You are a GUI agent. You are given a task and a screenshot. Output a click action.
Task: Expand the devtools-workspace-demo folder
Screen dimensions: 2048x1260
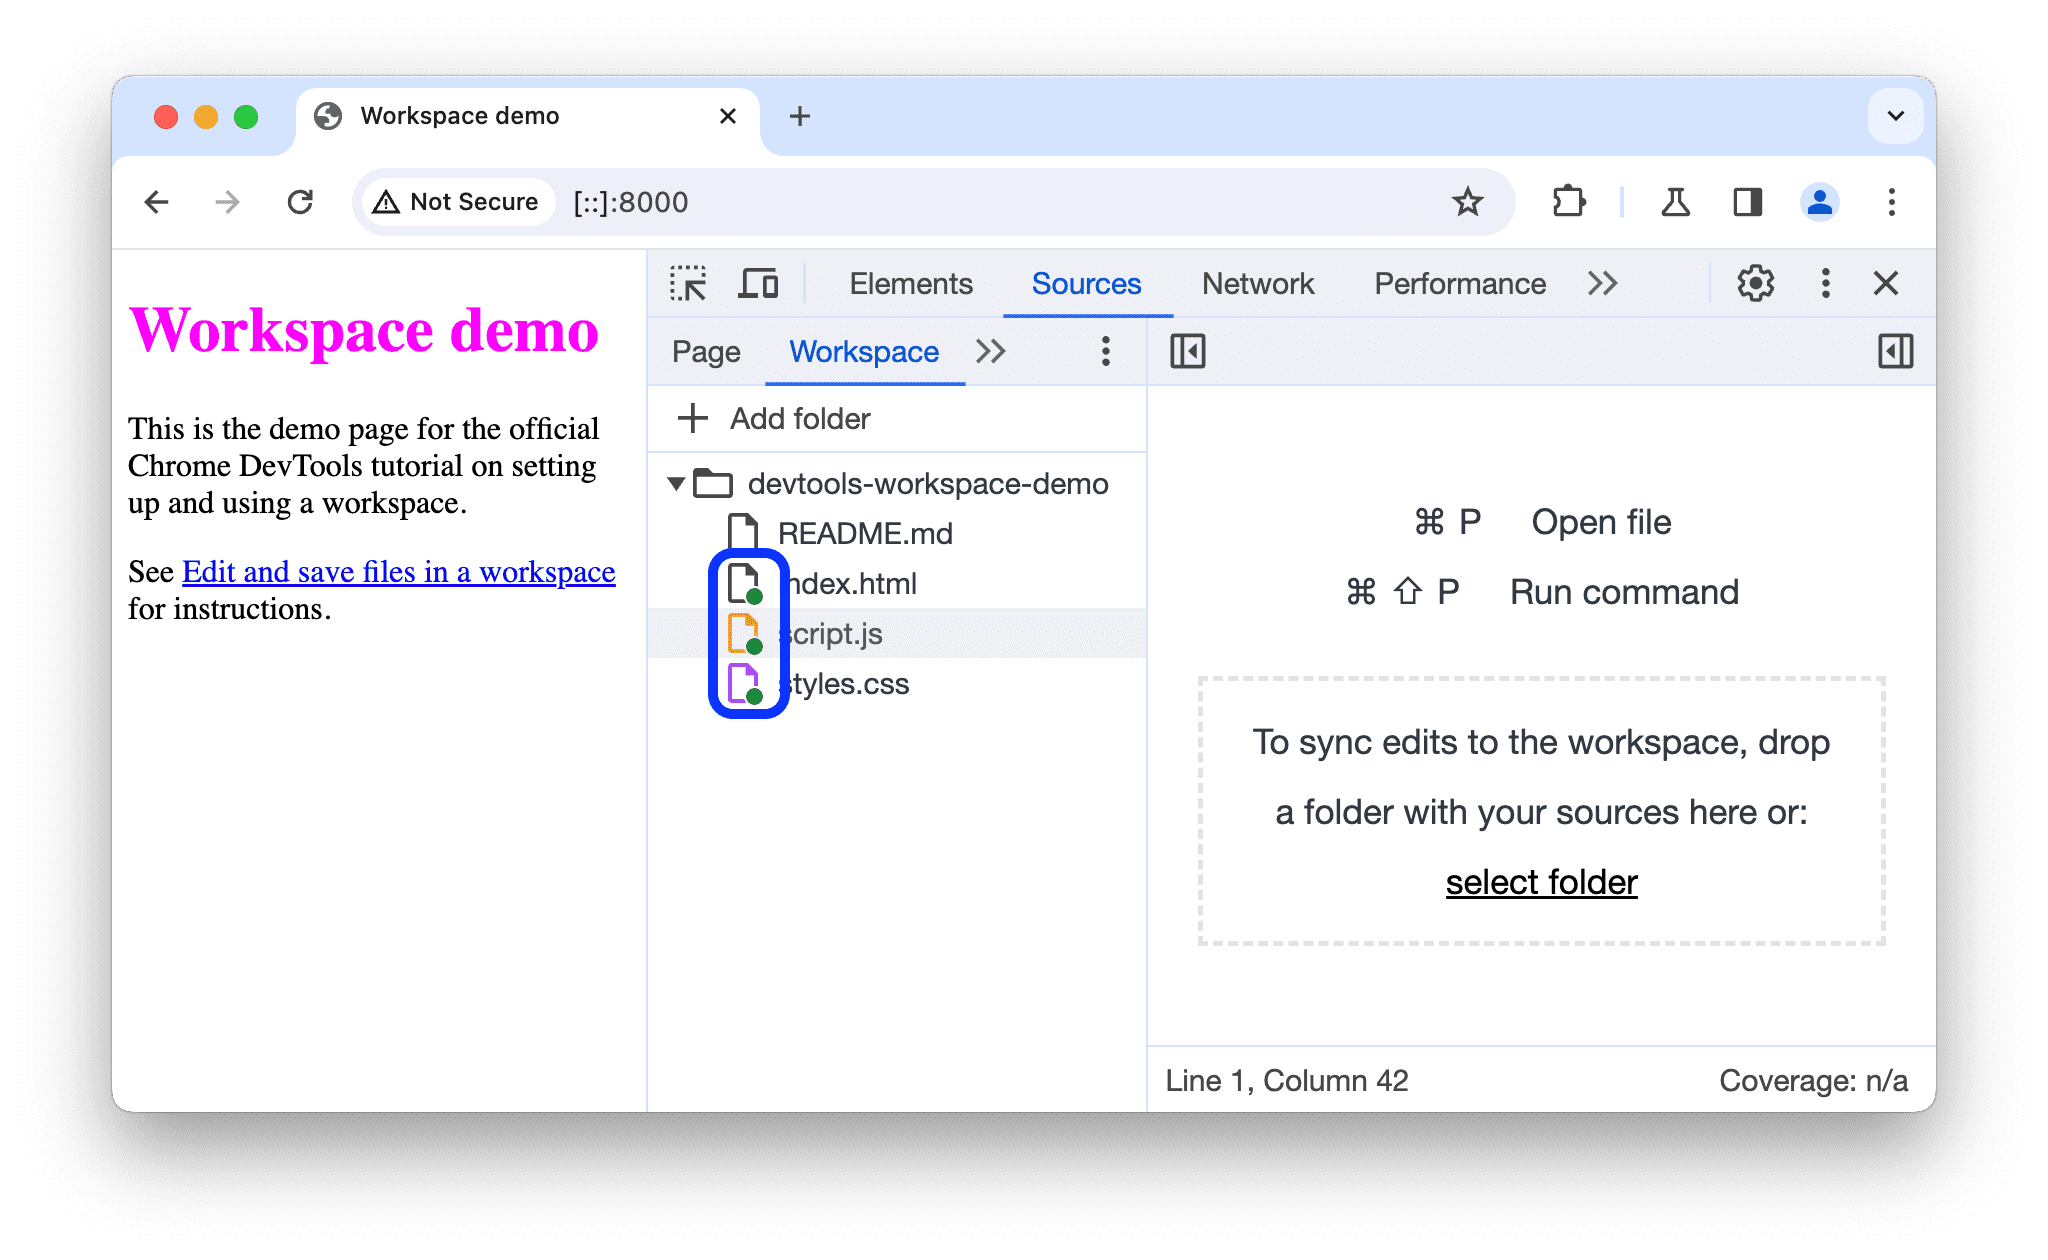tap(676, 481)
